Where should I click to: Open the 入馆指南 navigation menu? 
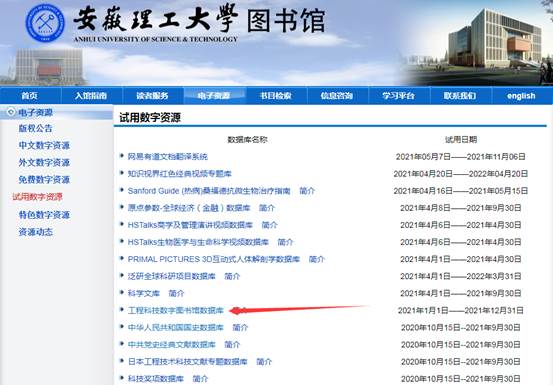click(91, 96)
